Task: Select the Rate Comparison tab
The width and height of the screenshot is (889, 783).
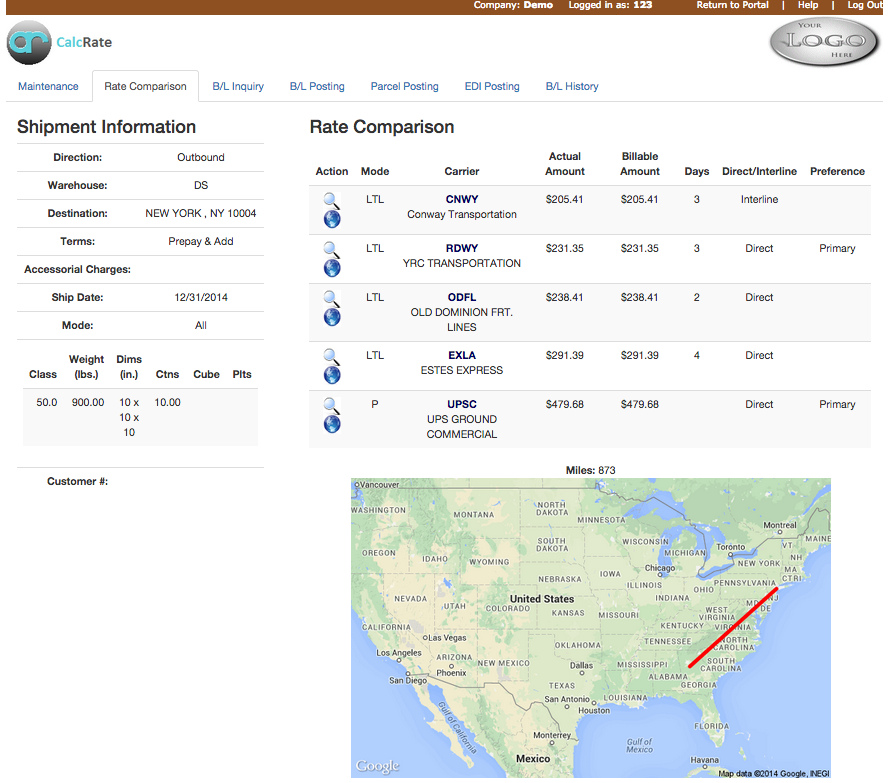Action: pos(145,86)
